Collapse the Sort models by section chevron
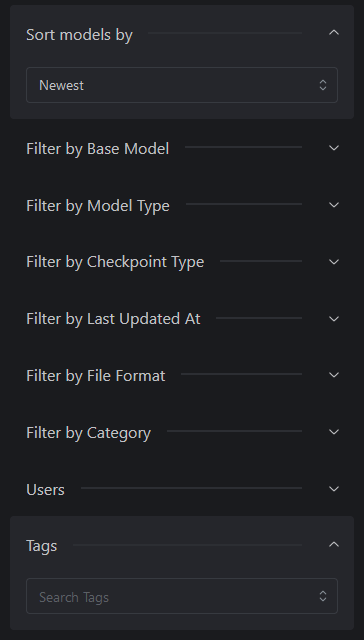Screen dimensions: 364x640 [334, 33]
